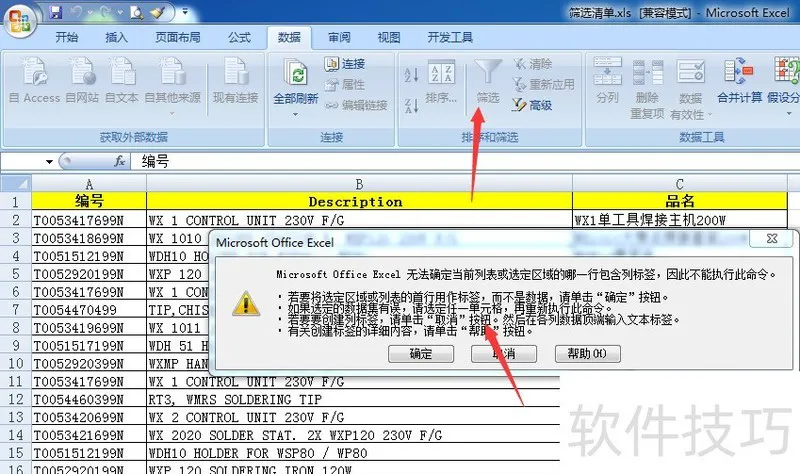This screenshot has height=474, width=800.
Task: Click cell WX1单工具焊接主机200W
Action: [680, 220]
